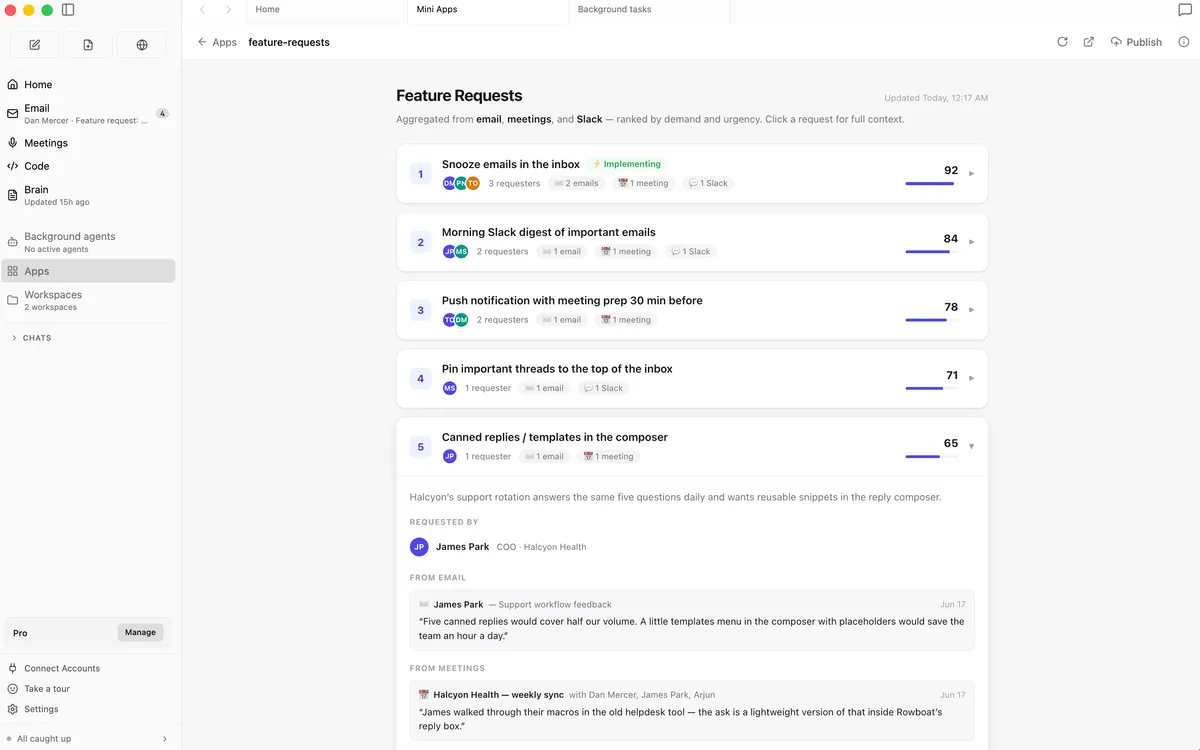Click the '3 requesters' avatars group
This screenshot has width=1200, height=750.
click(462, 183)
